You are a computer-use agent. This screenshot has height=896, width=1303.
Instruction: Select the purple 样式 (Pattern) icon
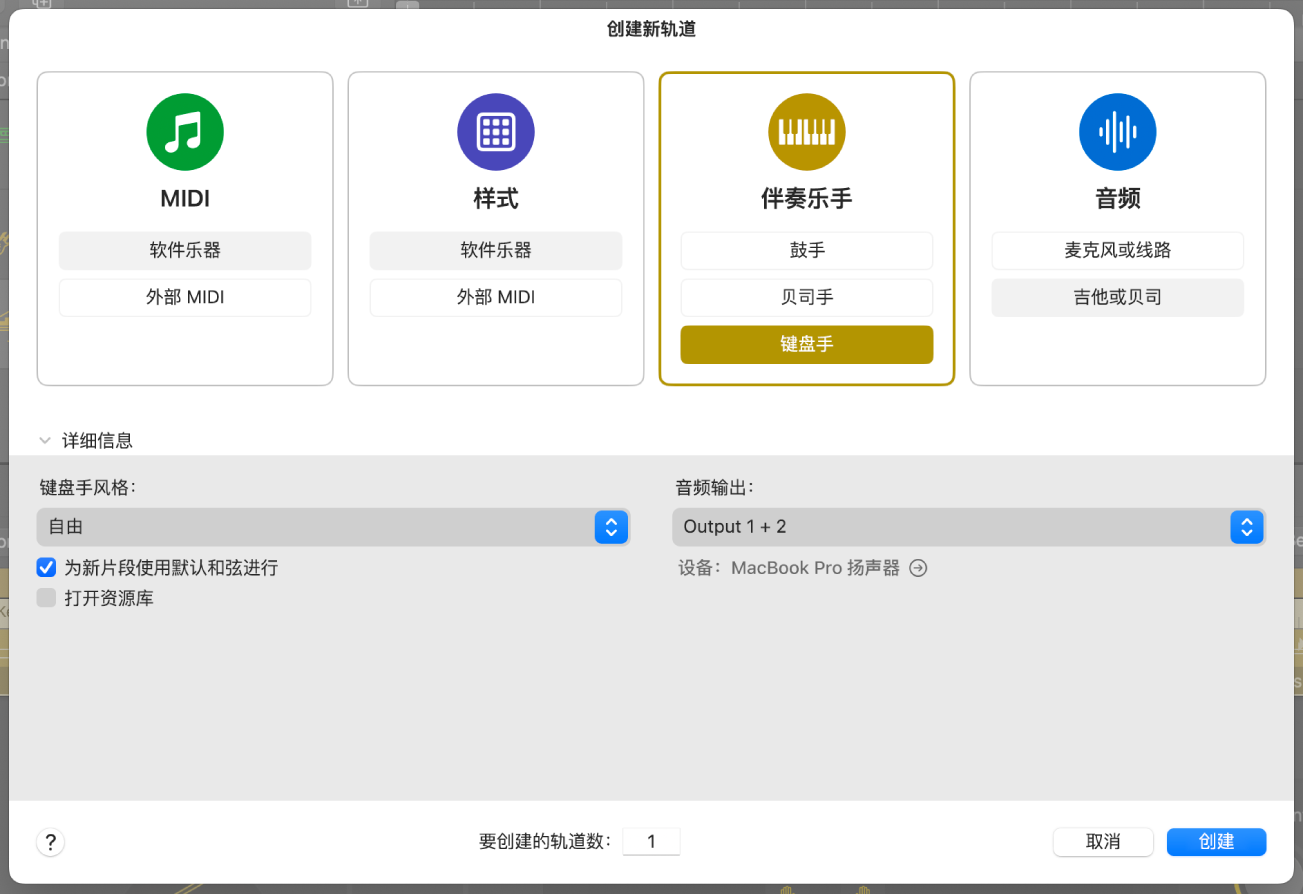click(x=495, y=131)
